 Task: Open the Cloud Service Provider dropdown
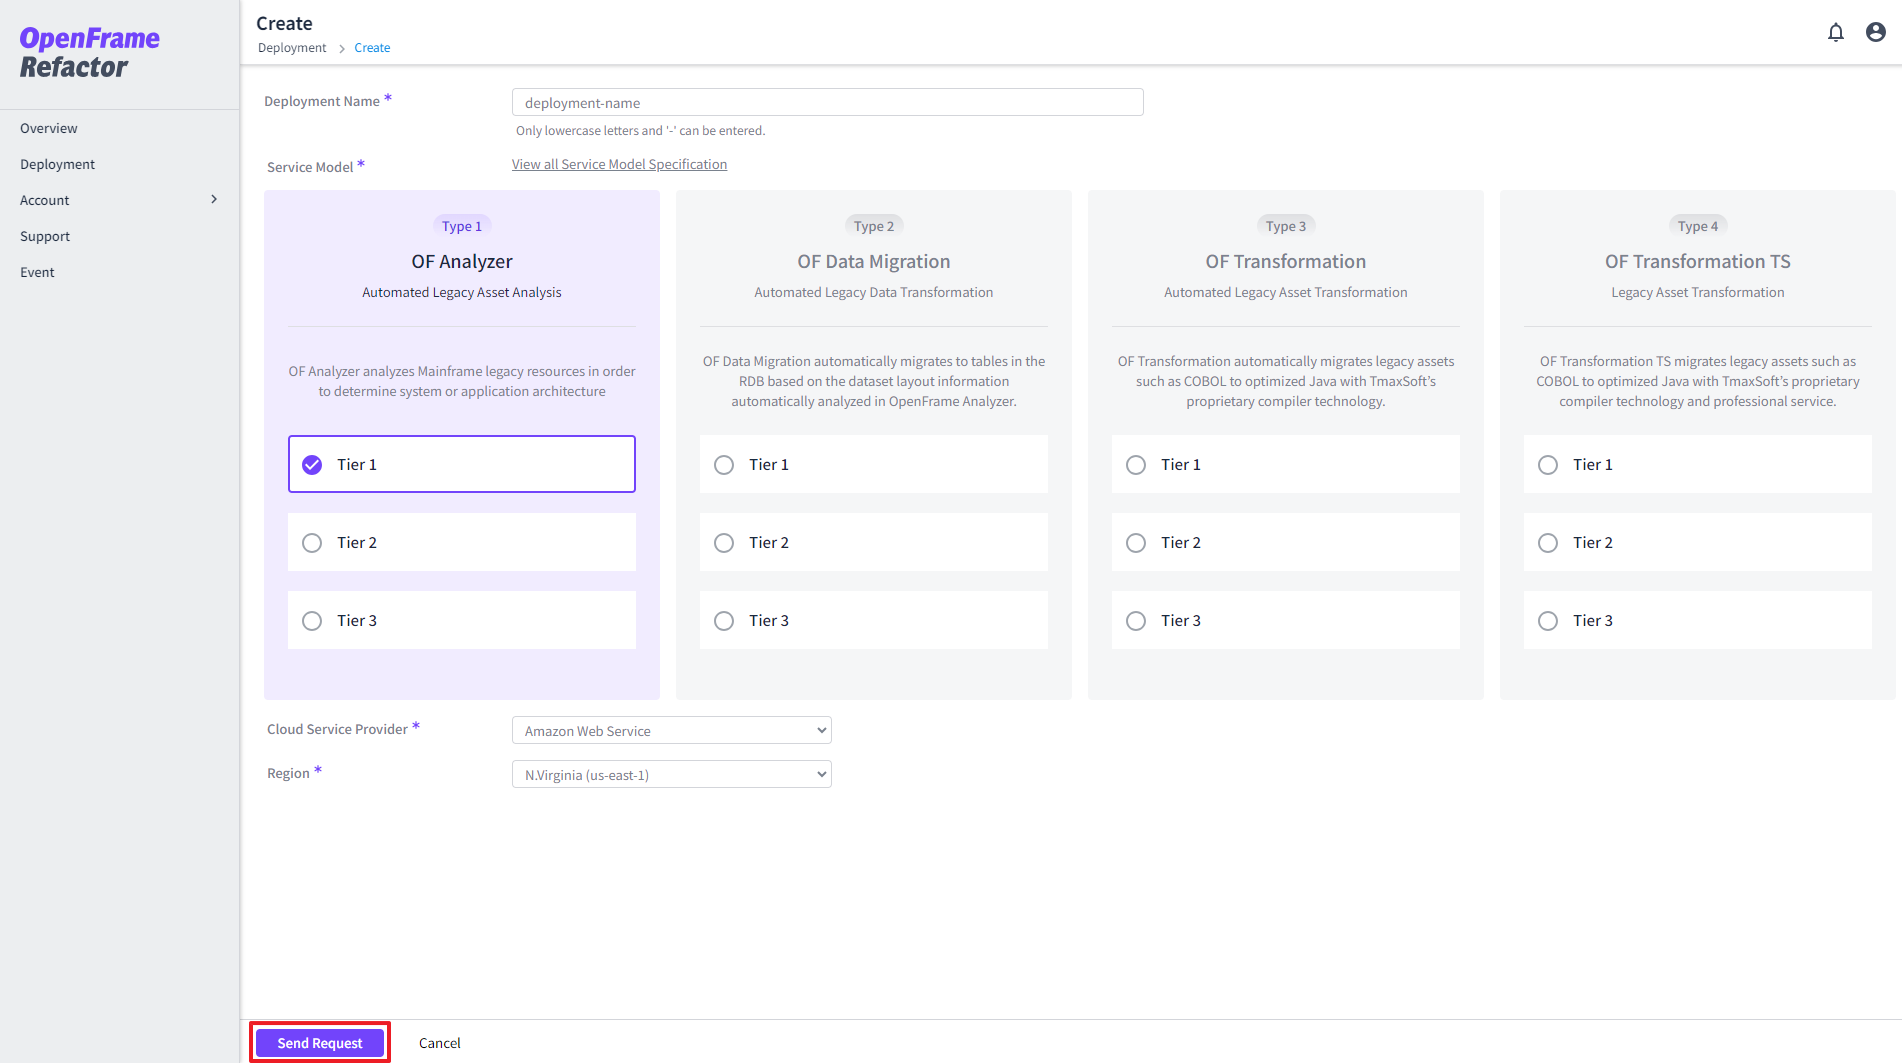coord(671,731)
